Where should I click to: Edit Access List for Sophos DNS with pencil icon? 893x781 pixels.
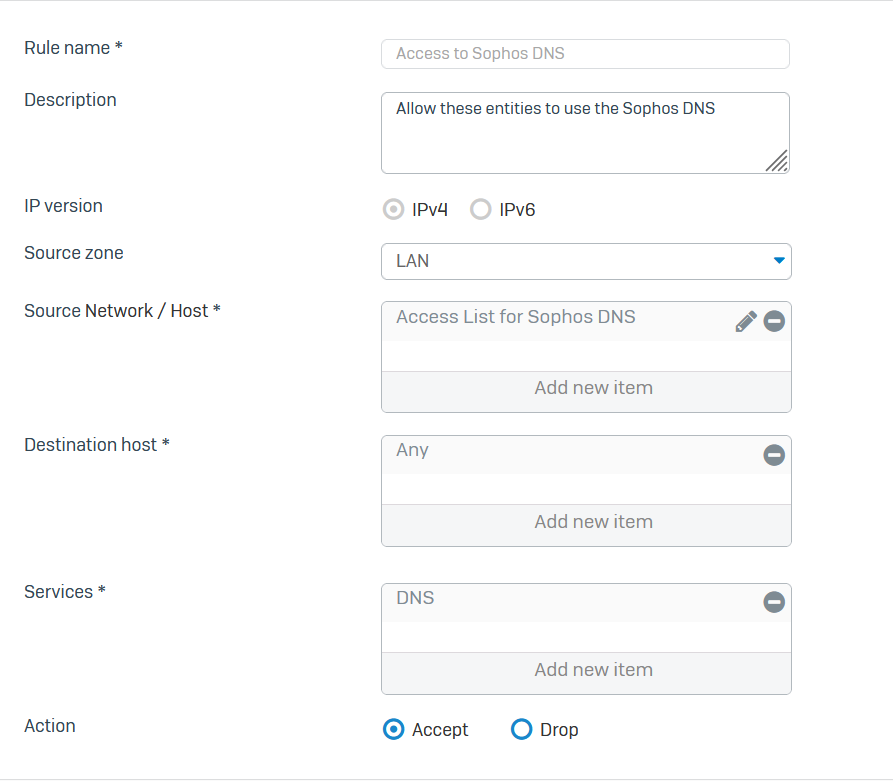pyautogui.click(x=745, y=321)
